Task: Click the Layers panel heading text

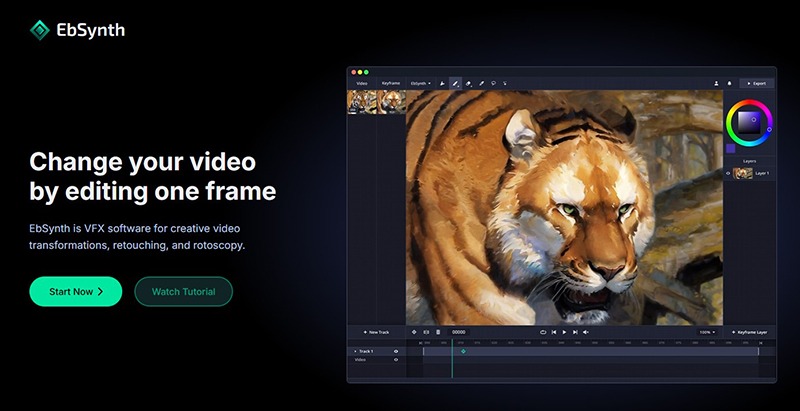Action: pos(749,161)
